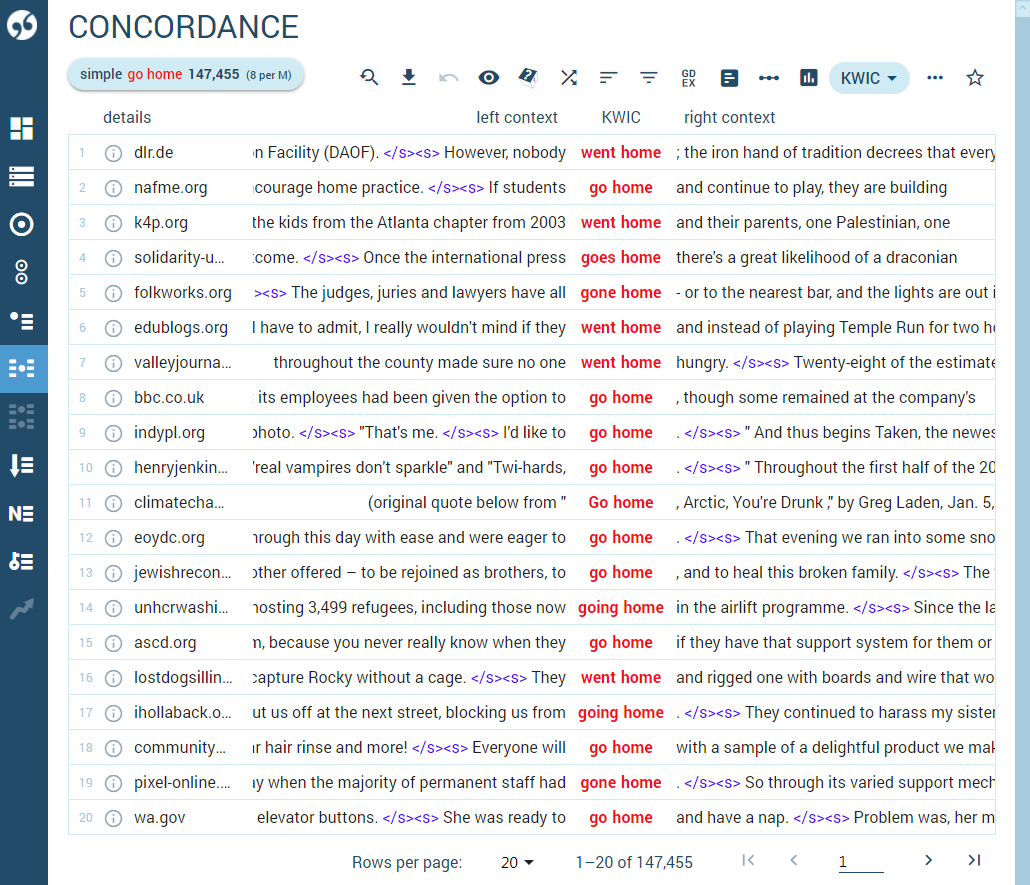This screenshot has width=1030, height=885.
Task: Toggle the favorite star for this concordance
Action: 975,77
